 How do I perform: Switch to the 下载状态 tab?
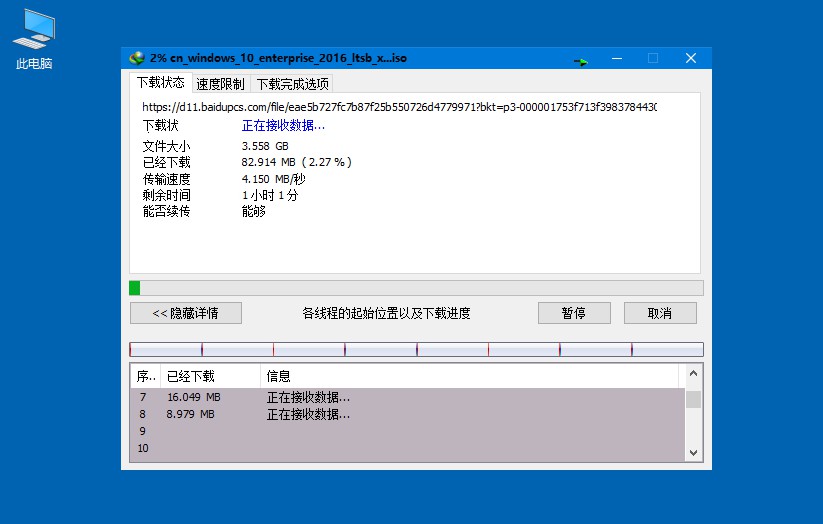point(161,82)
